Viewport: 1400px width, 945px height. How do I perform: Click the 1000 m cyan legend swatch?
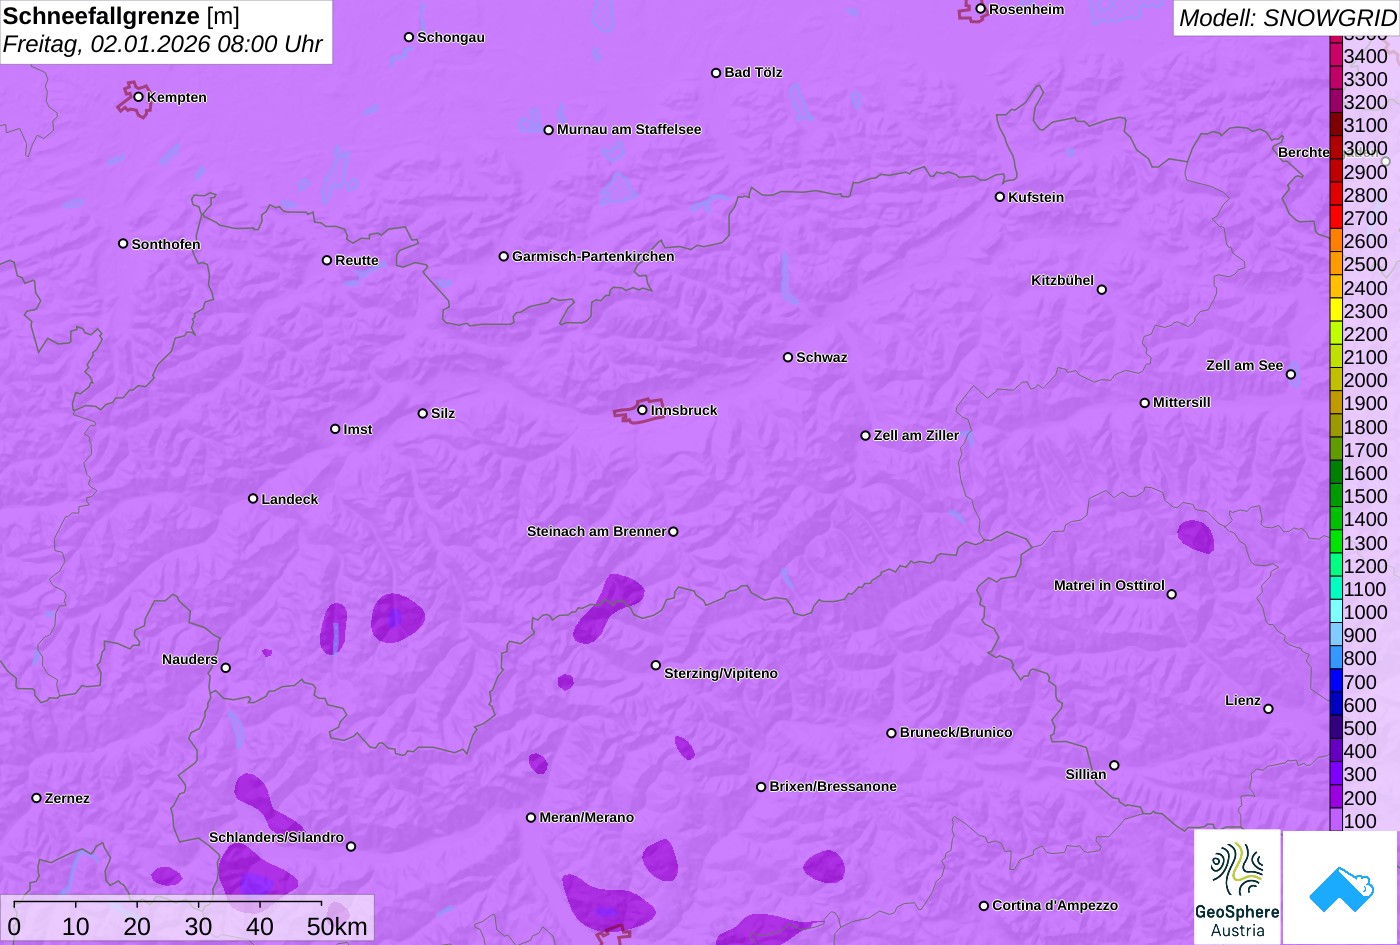pos(1336,612)
